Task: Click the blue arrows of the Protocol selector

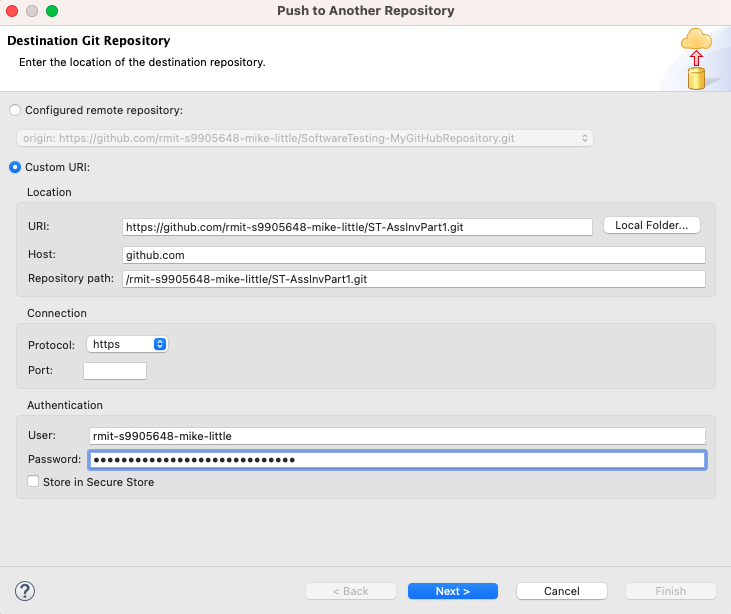Action: (x=160, y=345)
